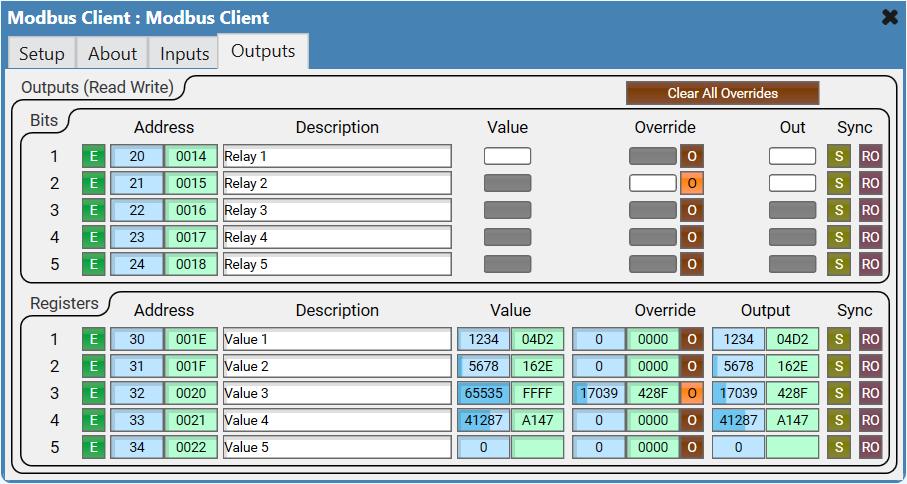Turn off the orange override for Value 3
This screenshot has height=484, width=907.
tap(692, 394)
